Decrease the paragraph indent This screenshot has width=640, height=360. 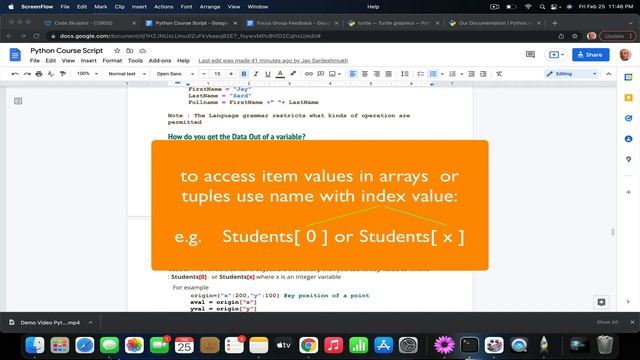471,74
